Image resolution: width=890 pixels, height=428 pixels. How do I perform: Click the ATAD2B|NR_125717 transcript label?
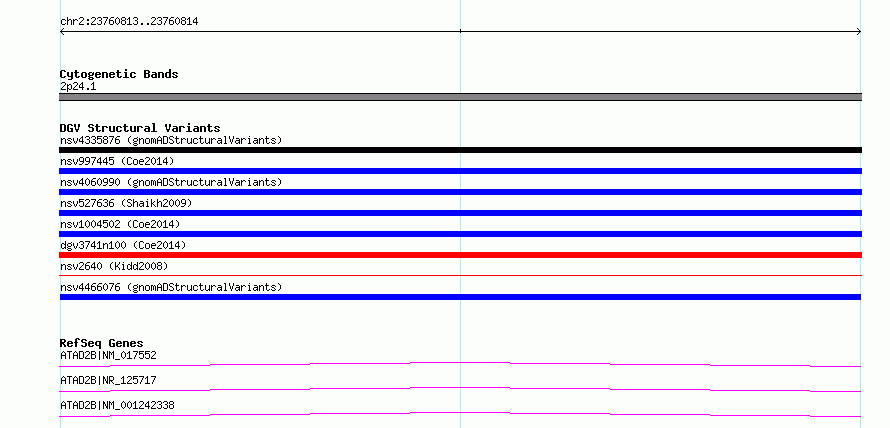coord(108,380)
